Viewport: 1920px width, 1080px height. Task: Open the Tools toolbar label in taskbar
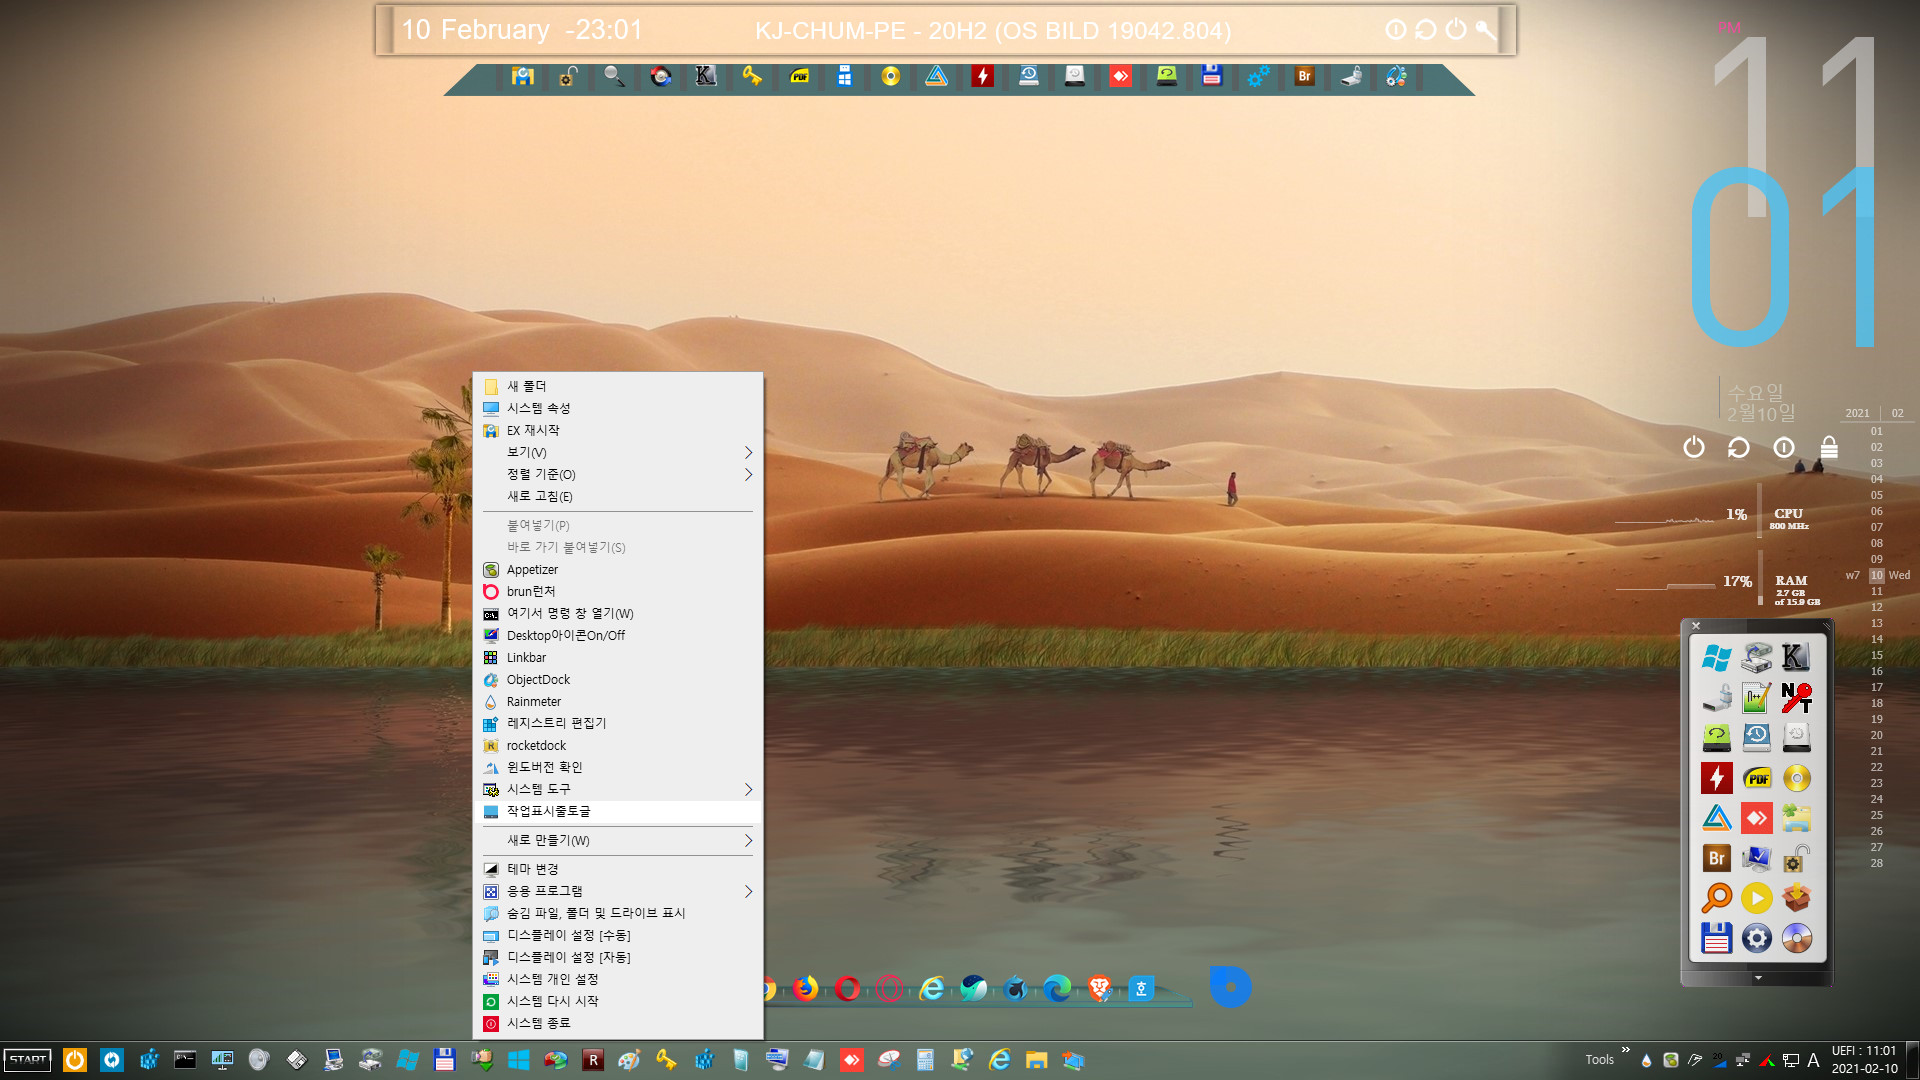(x=1599, y=1060)
